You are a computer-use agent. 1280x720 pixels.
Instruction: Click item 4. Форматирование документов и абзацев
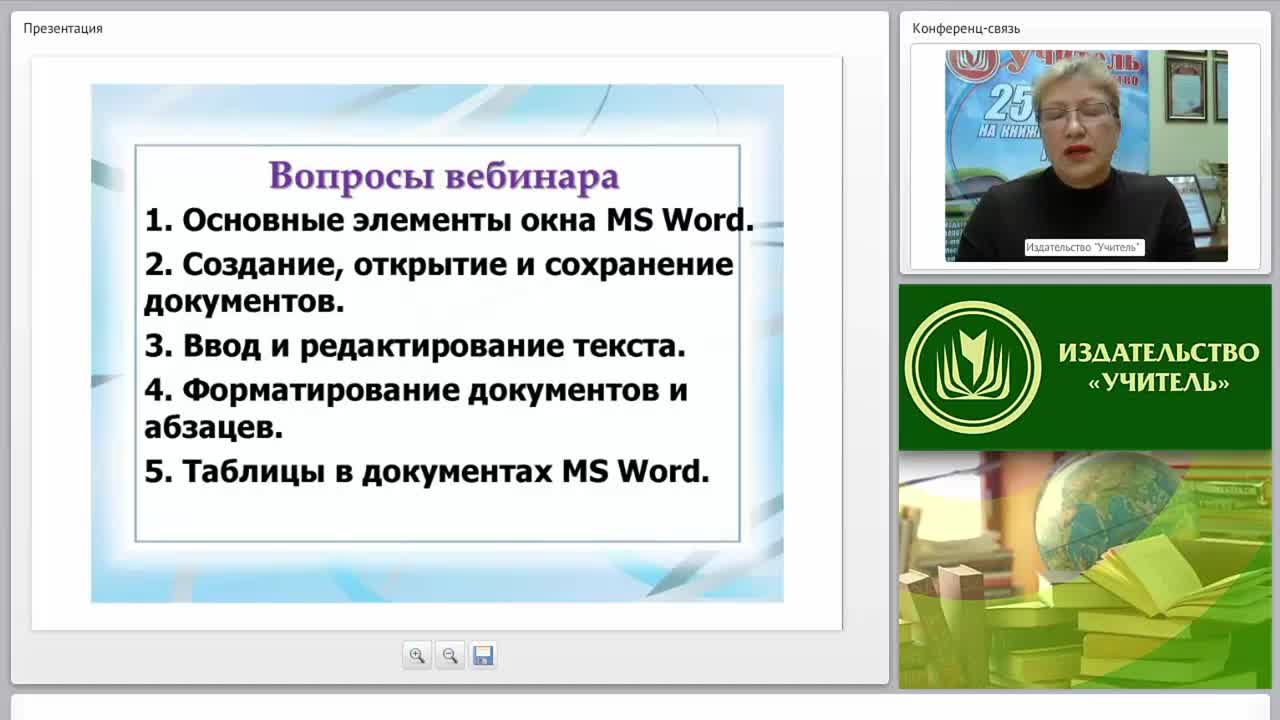point(416,408)
